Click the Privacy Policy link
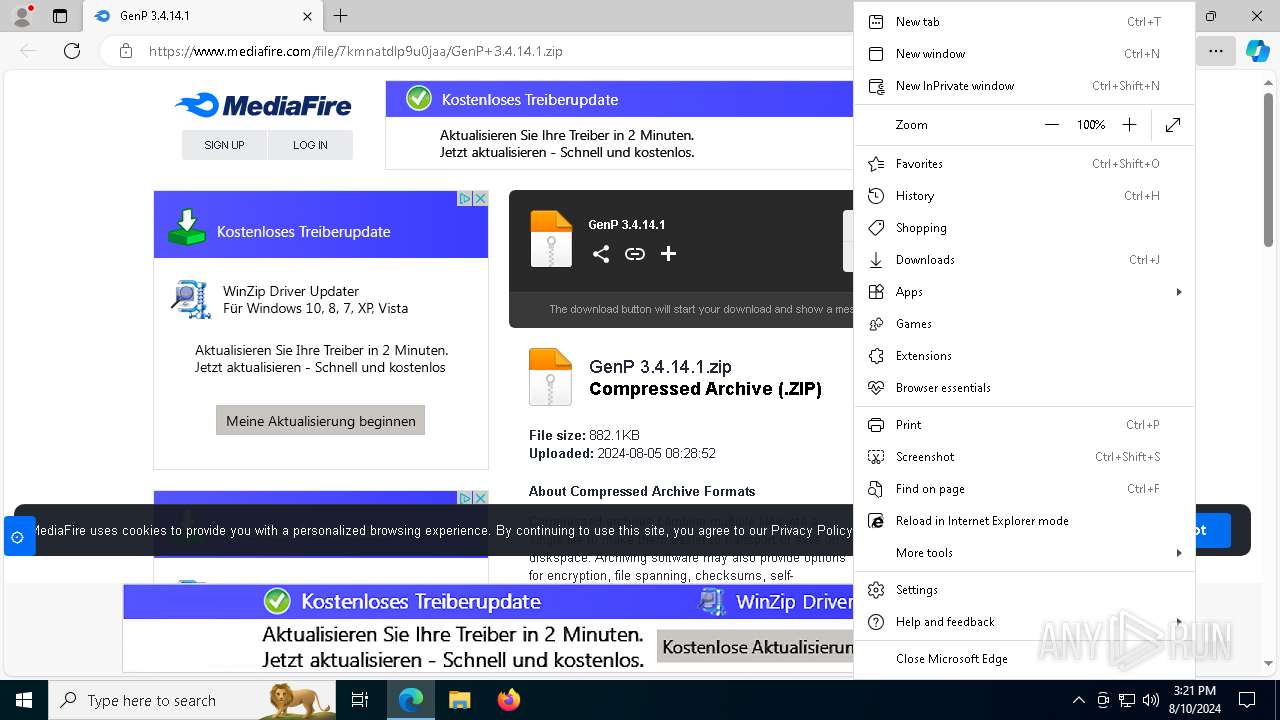Viewport: 1280px width, 720px height. coord(811,530)
